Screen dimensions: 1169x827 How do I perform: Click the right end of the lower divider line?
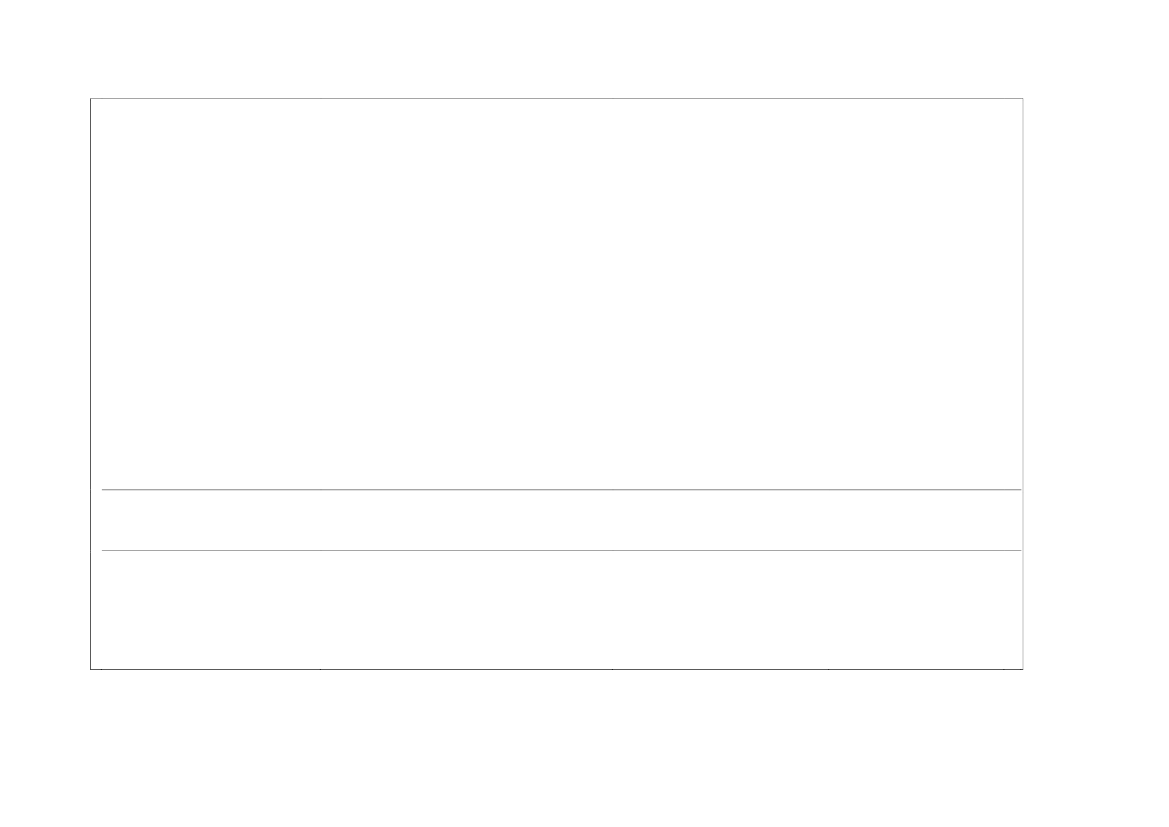tap(1019, 550)
